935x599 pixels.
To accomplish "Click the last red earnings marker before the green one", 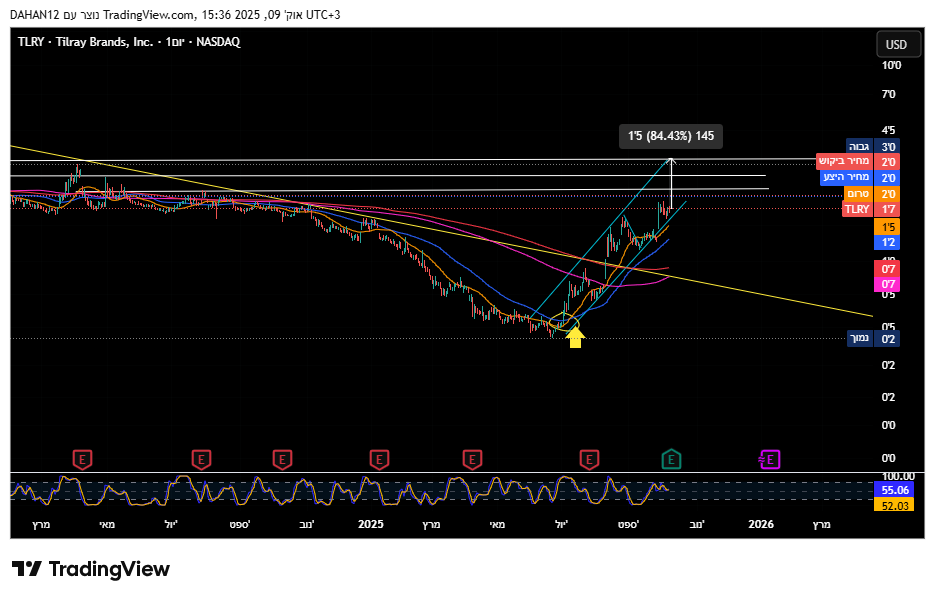I will 589,460.
